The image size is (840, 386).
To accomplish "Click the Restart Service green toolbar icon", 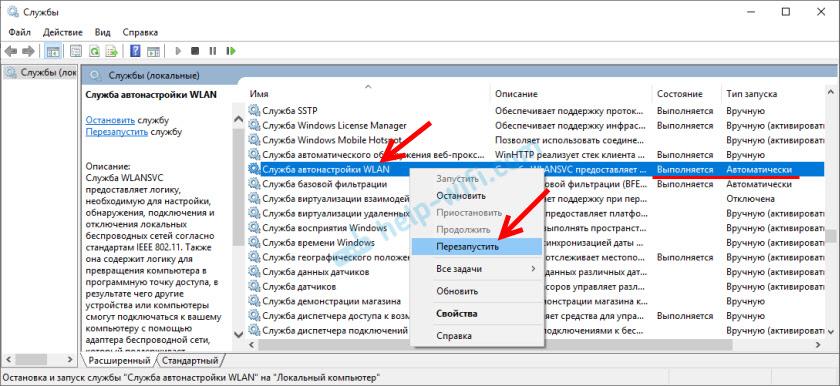I will pos(231,51).
